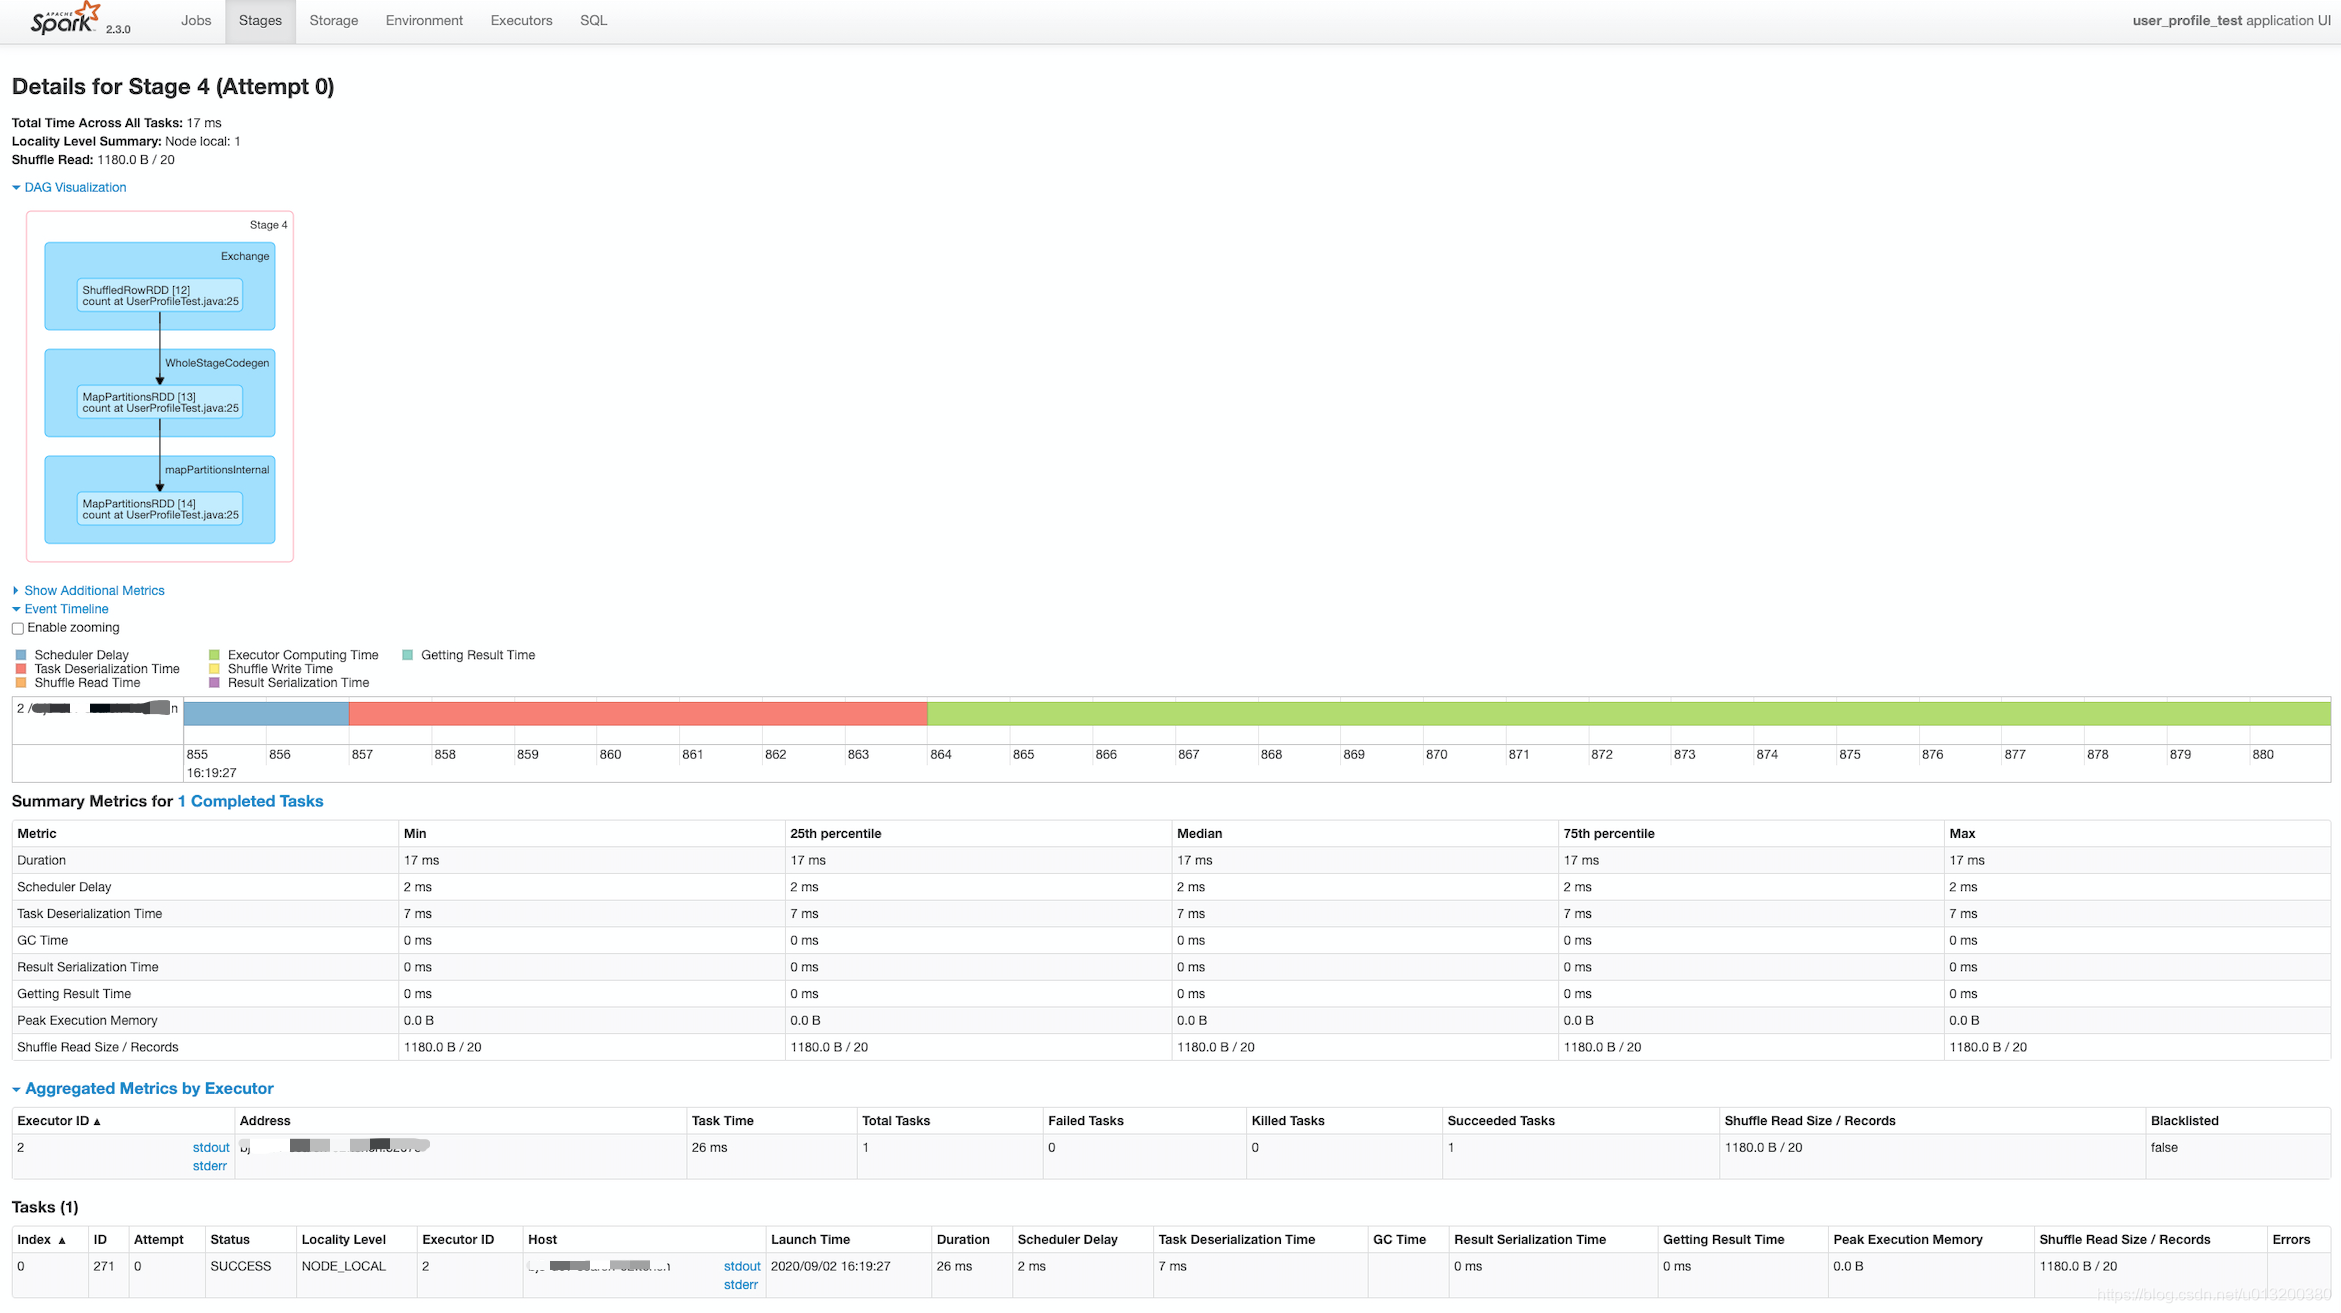Enable zooming checkbox
2341x1313 pixels.
coord(18,629)
